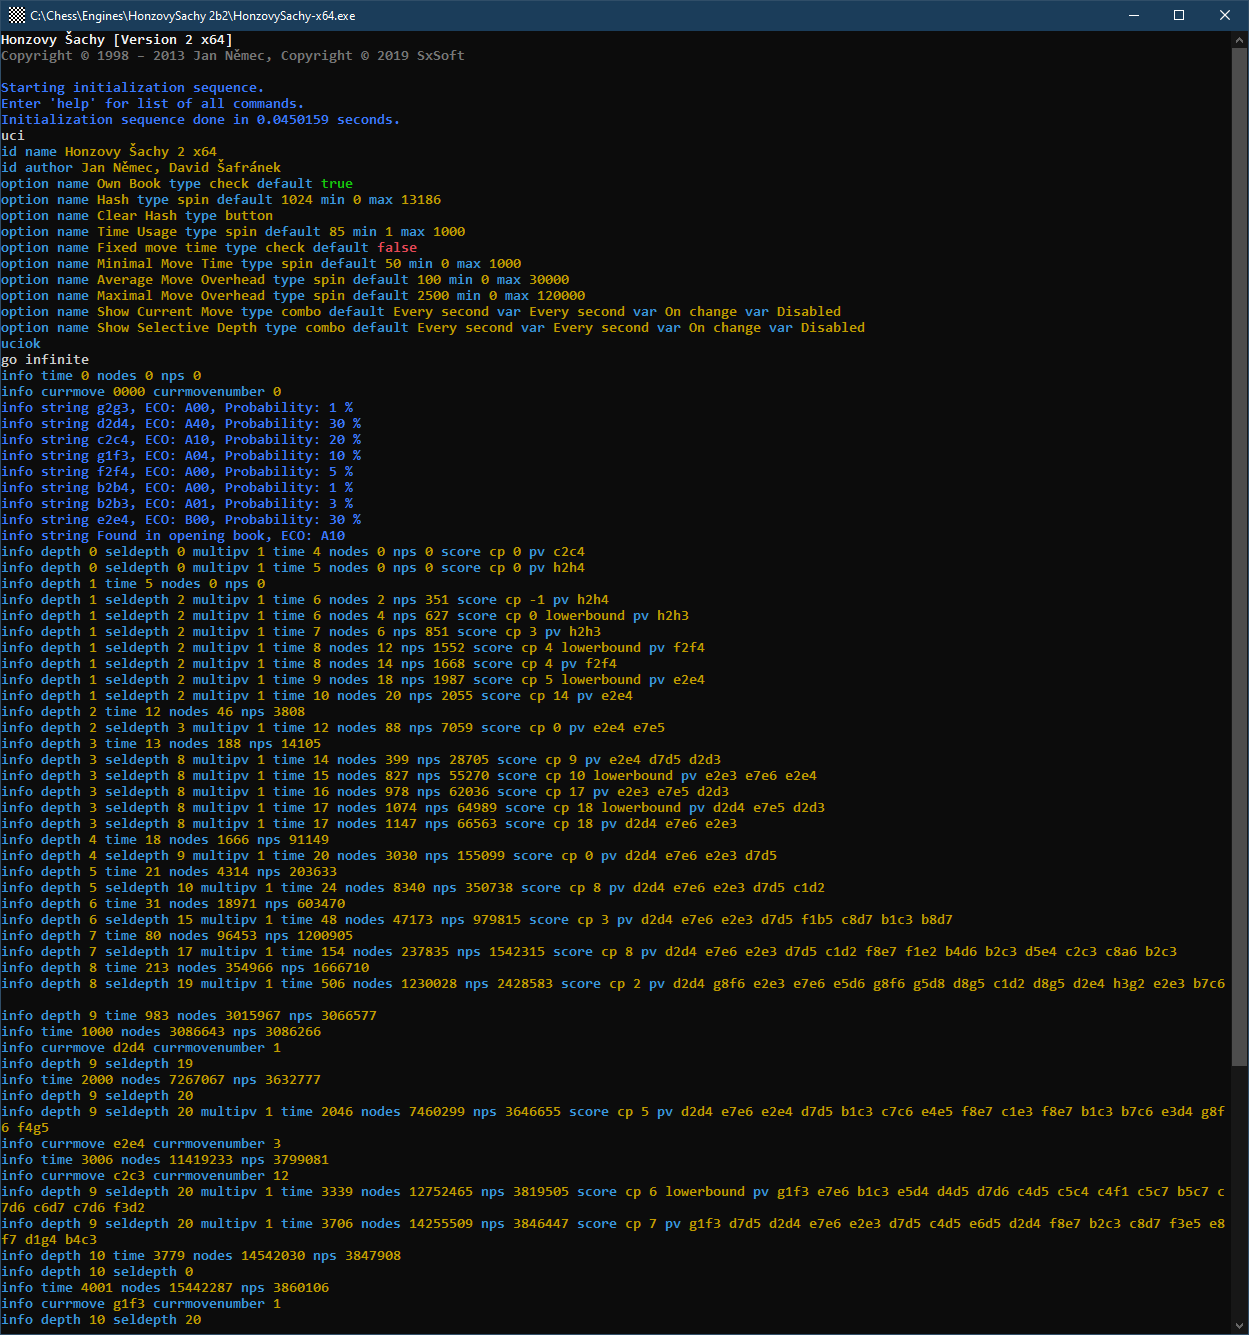Click the 'option name Minimal Move Time' line
The width and height of the screenshot is (1249, 1335).
point(261,264)
